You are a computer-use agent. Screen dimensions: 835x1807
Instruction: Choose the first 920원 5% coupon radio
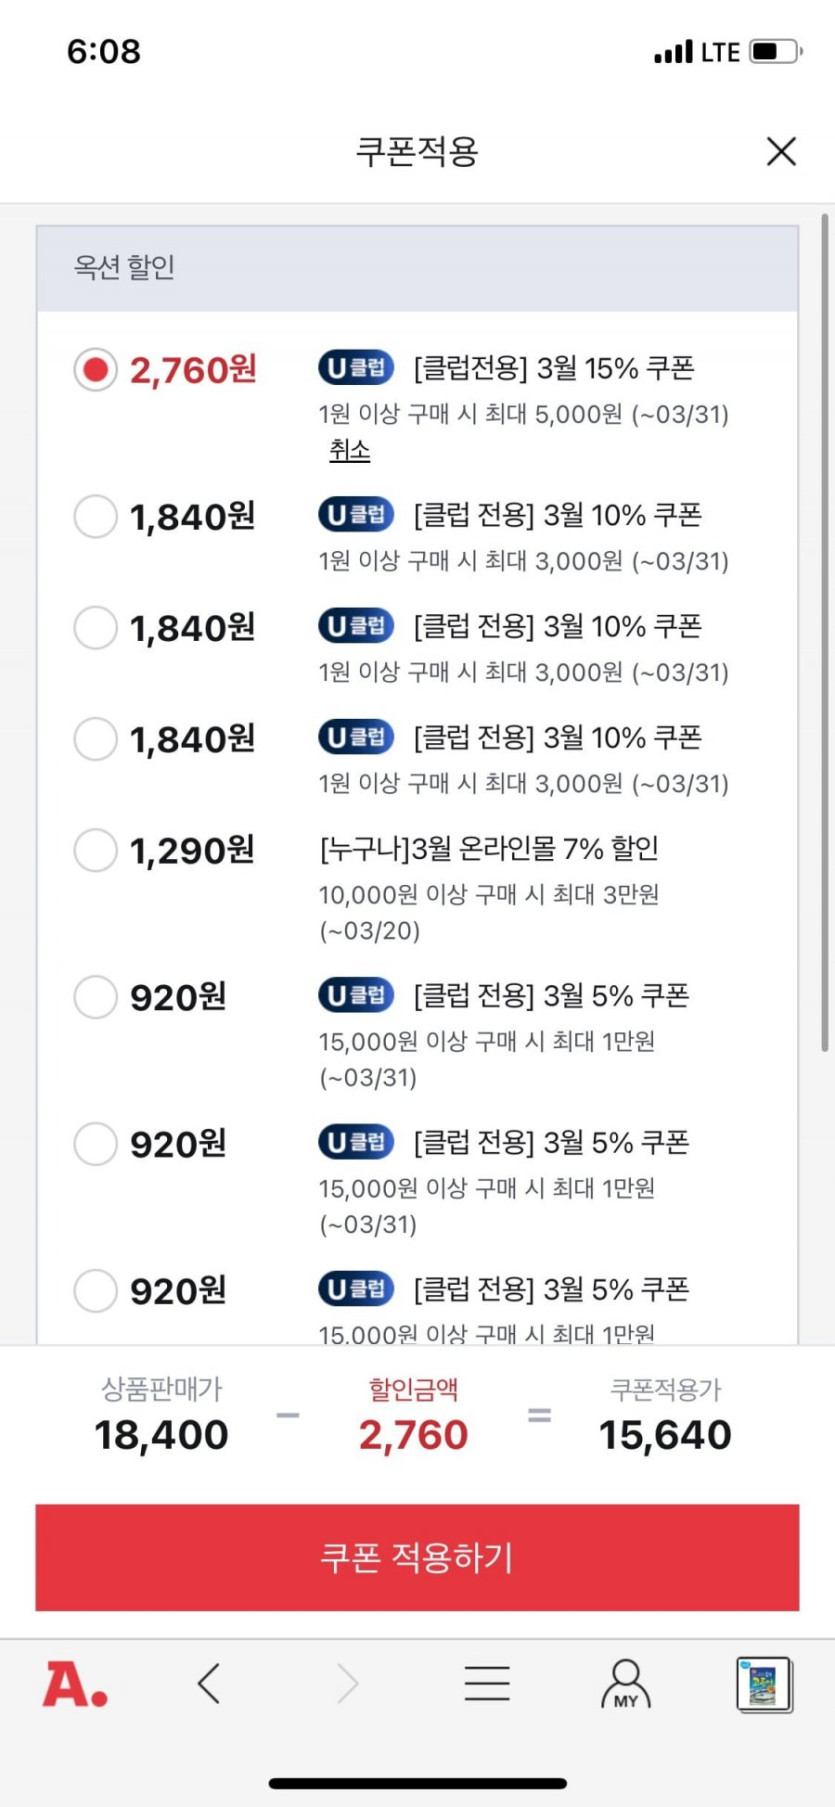pos(96,997)
